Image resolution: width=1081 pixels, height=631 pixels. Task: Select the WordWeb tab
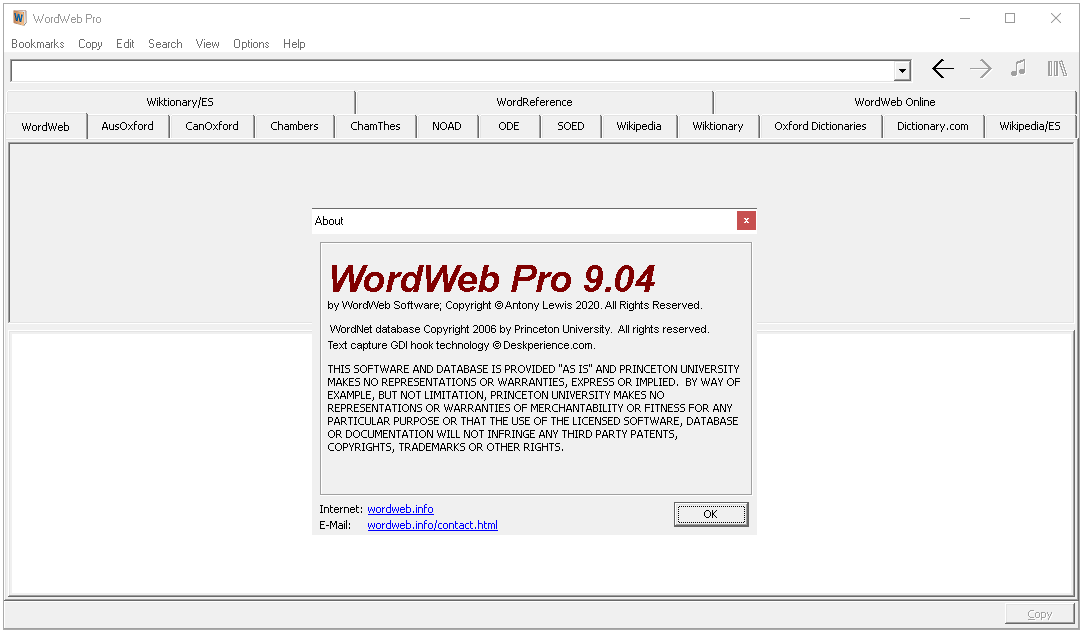[46, 127]
